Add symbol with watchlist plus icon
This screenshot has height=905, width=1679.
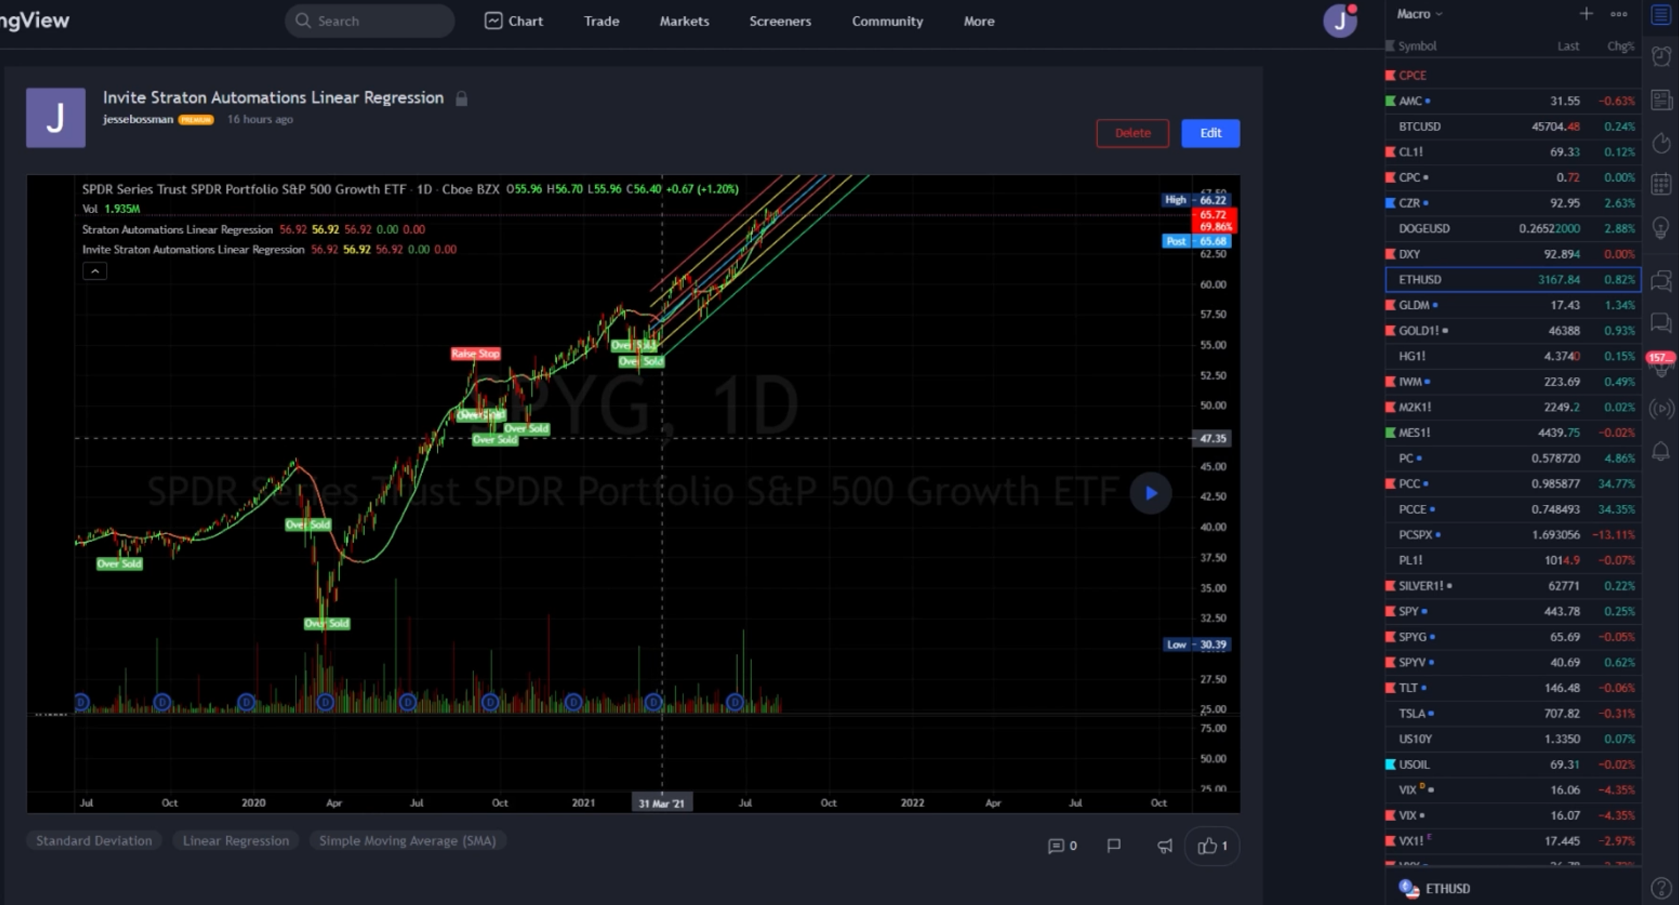click(1586, 14)
